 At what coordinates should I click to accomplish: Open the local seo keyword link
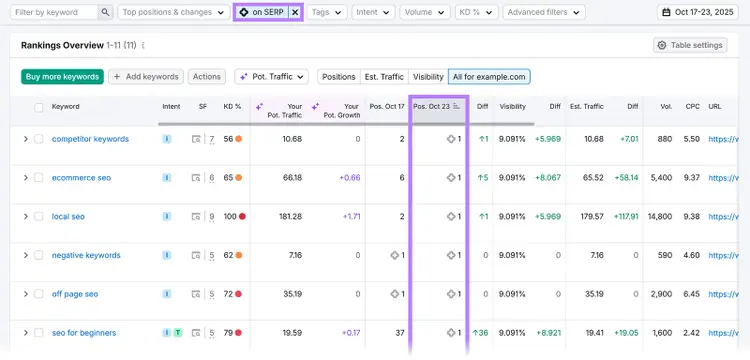click(68, 217)
